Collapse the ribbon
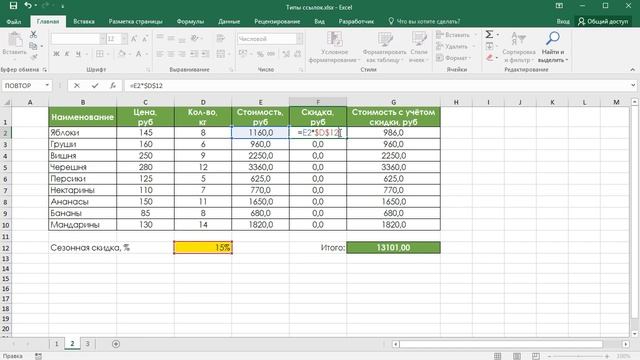The width and height of the screenshot is (640, 360). [633, 70]
